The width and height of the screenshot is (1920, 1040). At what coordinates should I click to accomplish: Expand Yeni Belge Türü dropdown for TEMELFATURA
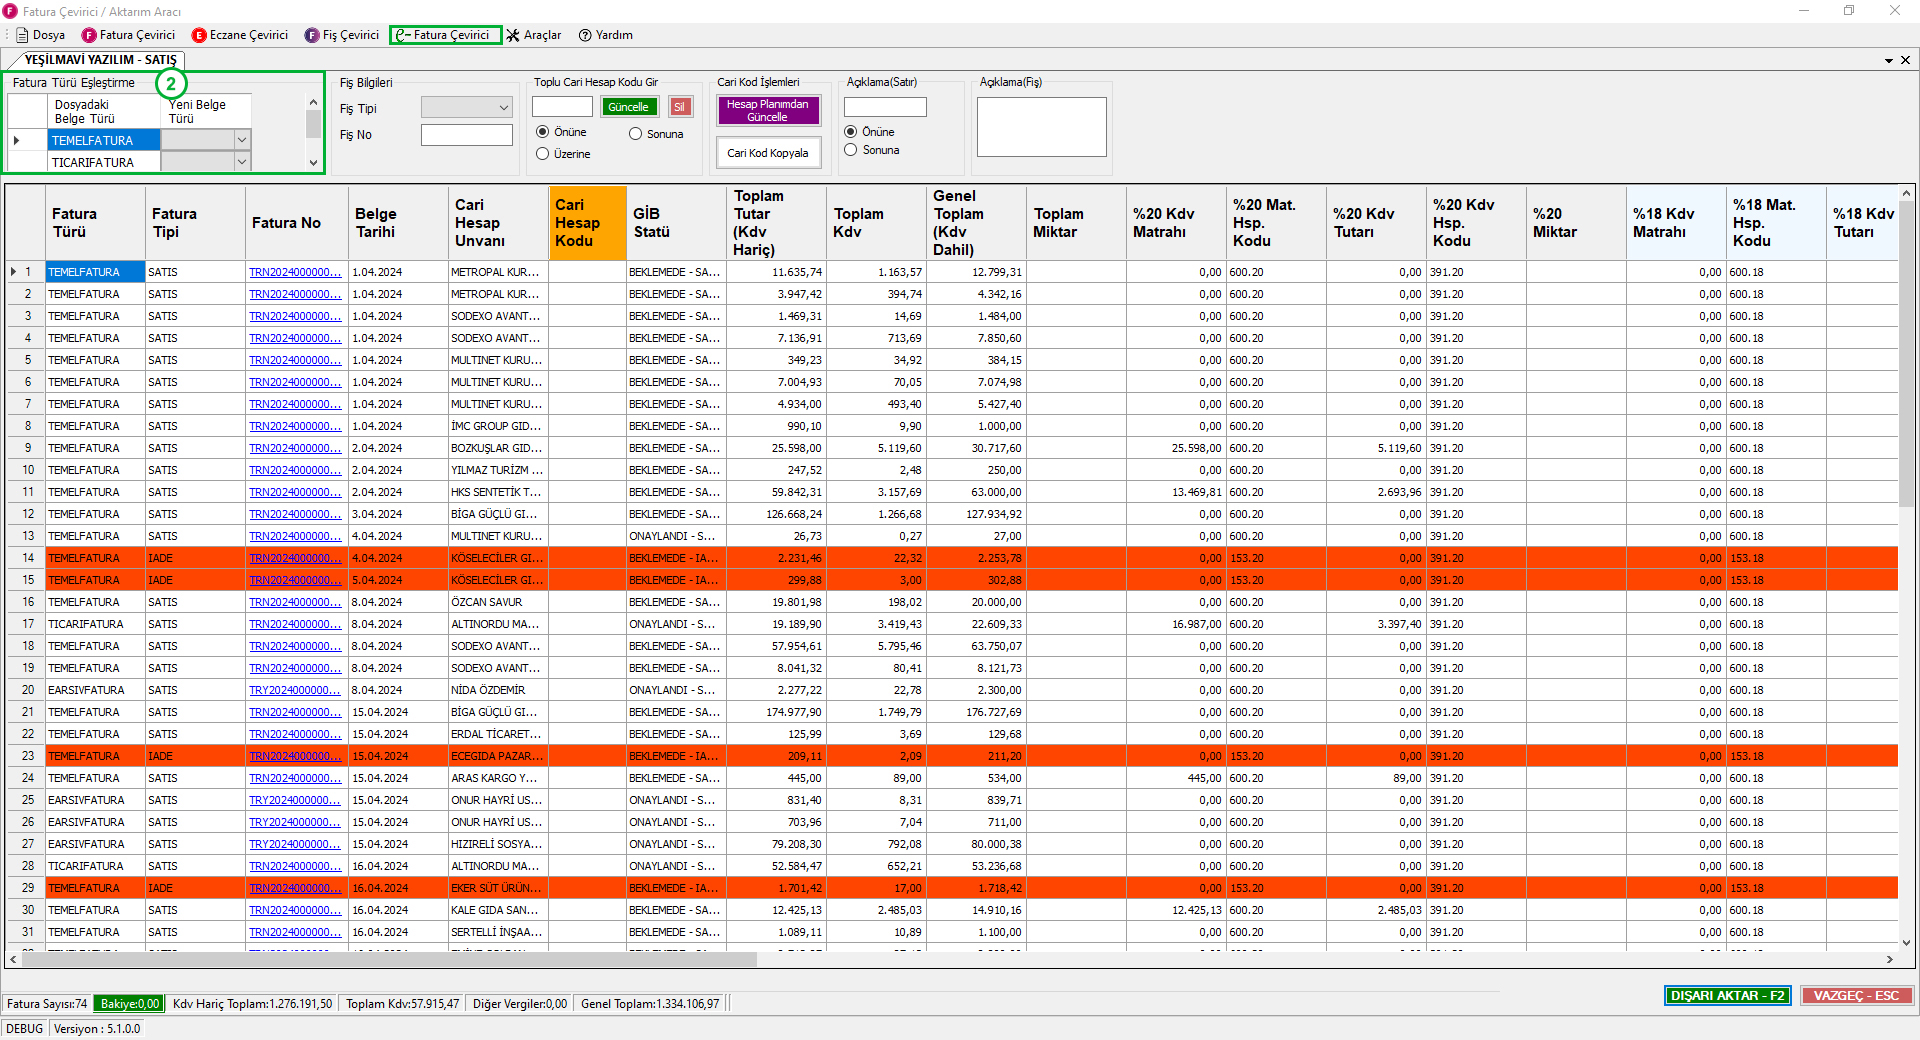coord(241,140)
